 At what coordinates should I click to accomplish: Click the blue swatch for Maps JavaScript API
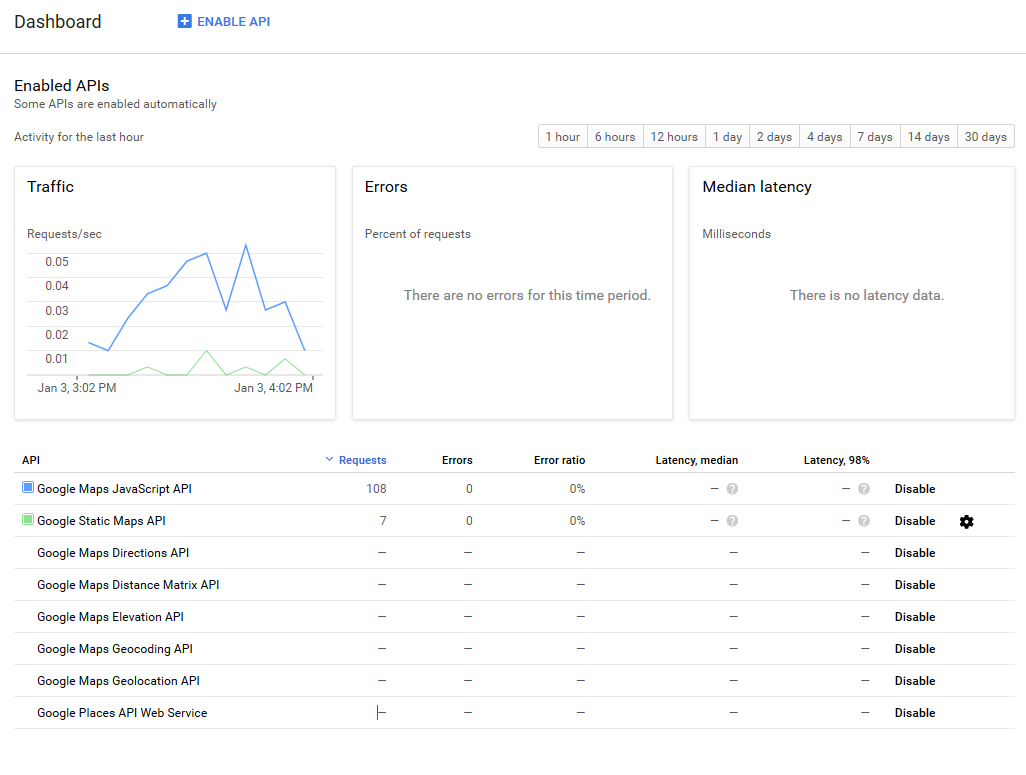tap(27, 487)
